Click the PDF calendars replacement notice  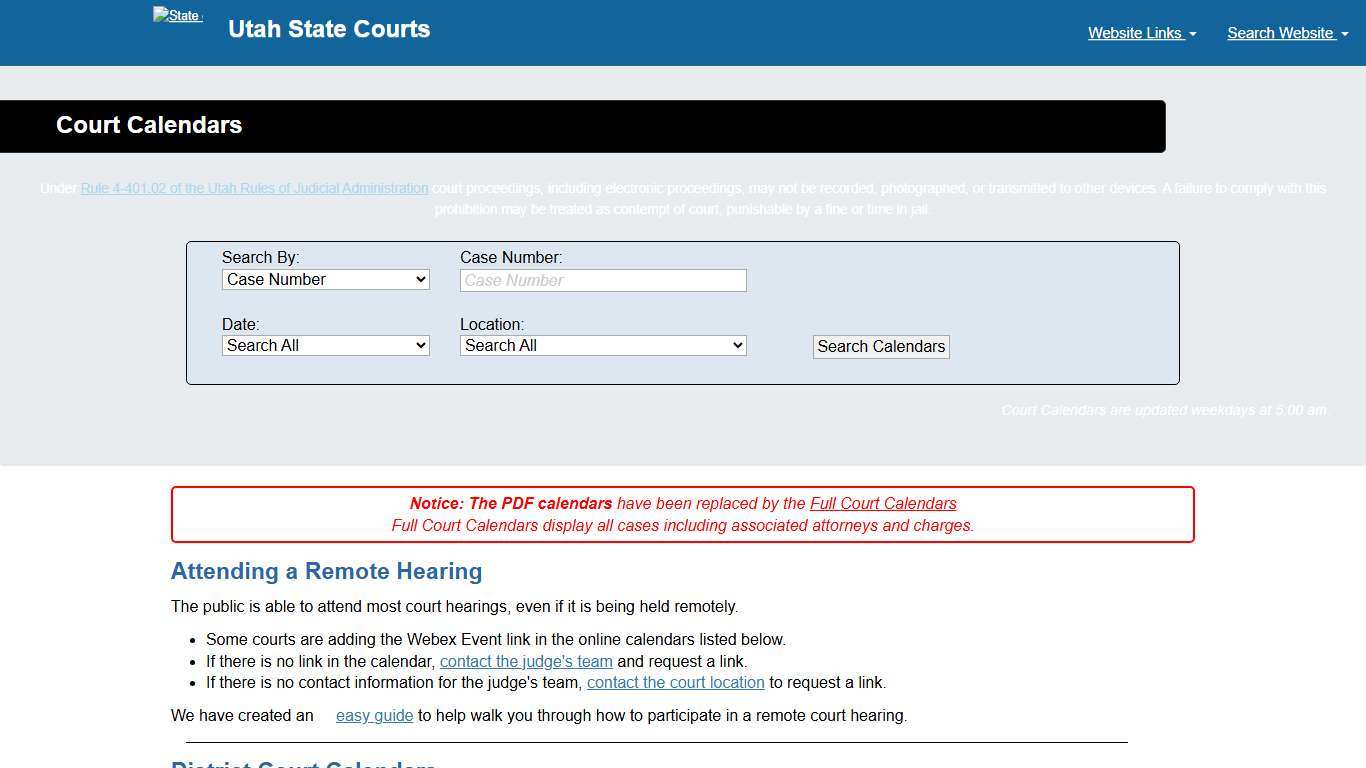(x=682, y=514)
